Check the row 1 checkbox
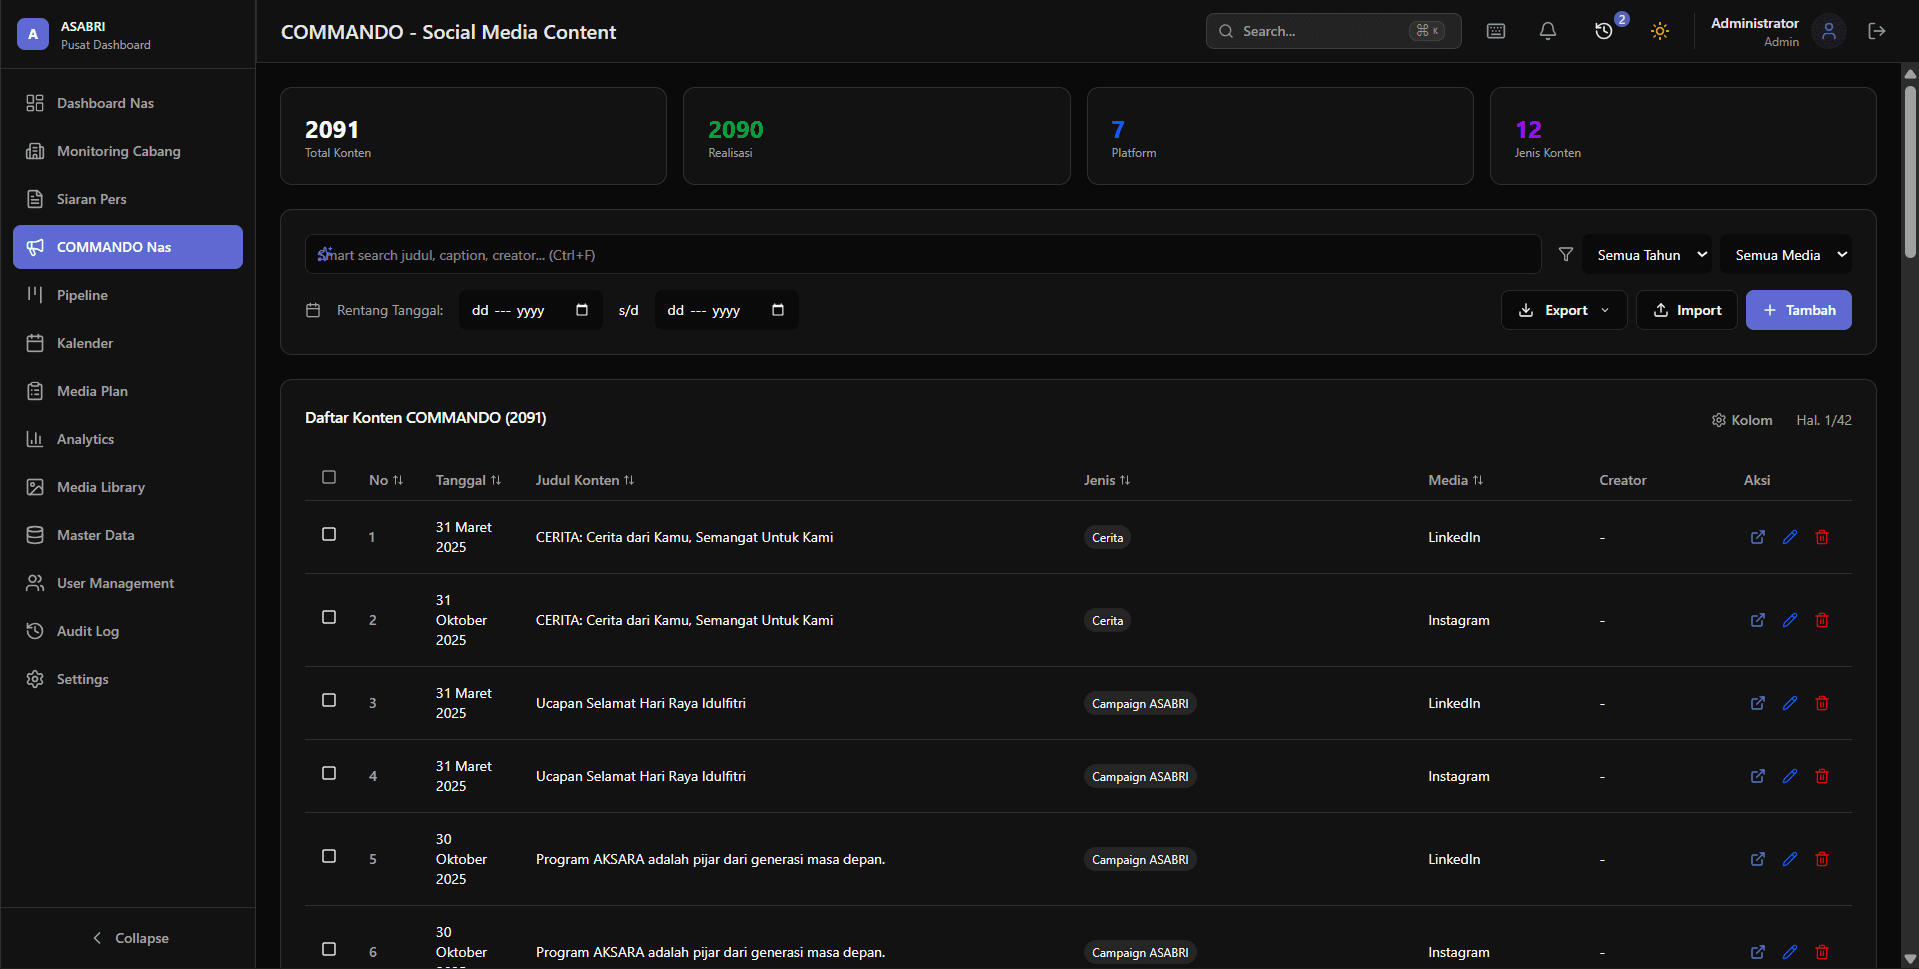This screenshot has height=969, width=1919. 329,534
